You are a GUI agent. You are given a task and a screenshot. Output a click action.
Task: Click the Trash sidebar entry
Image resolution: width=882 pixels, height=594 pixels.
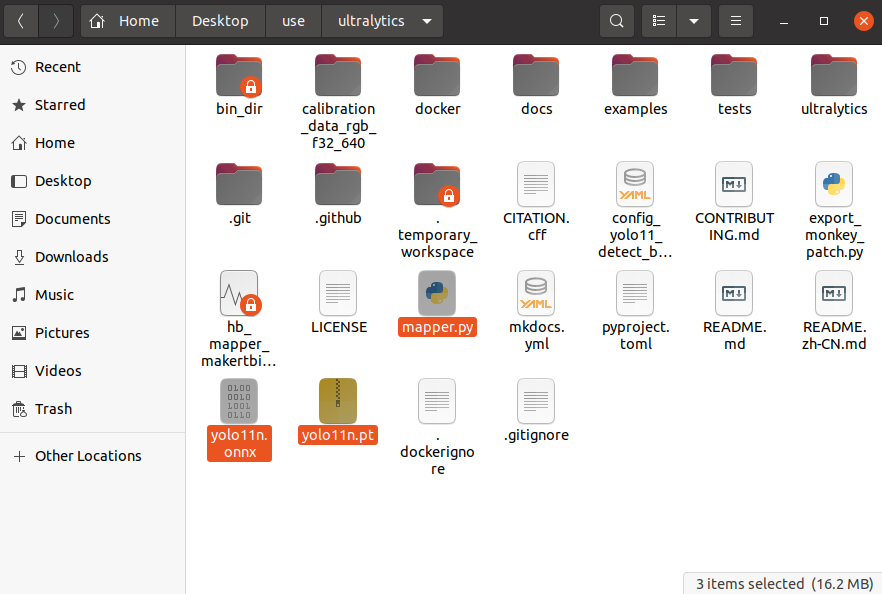point(53,409)
